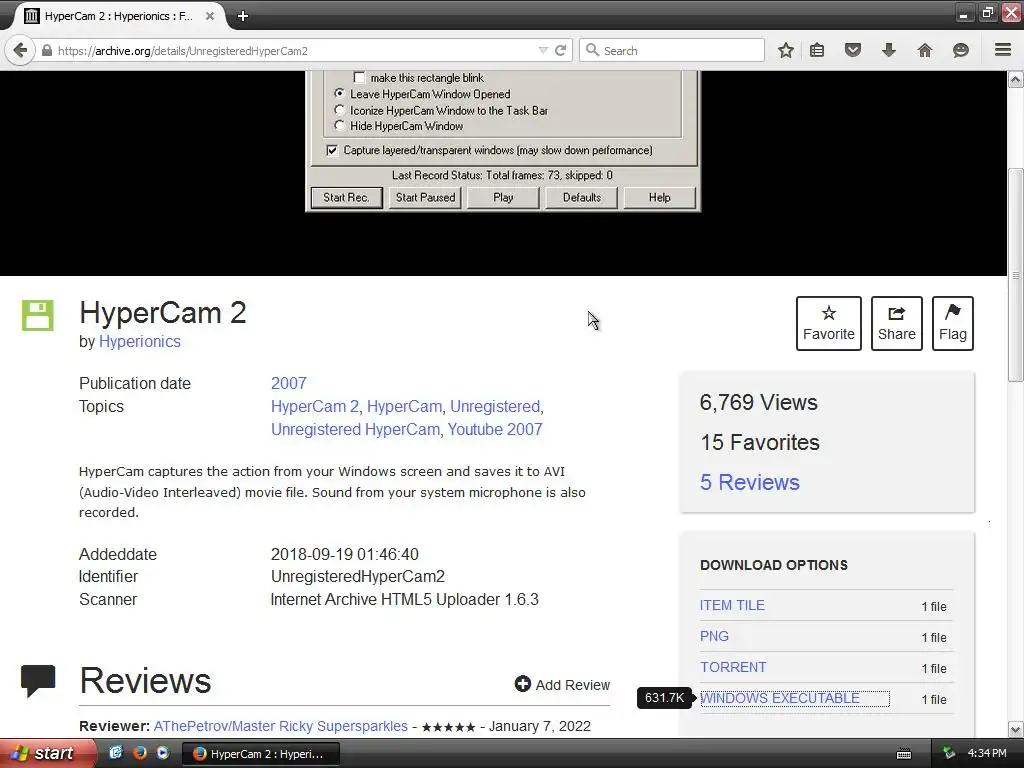Click the Windows Media Player quick launch icon
Screen dimensions: 1024x768
tap(163, 752)
